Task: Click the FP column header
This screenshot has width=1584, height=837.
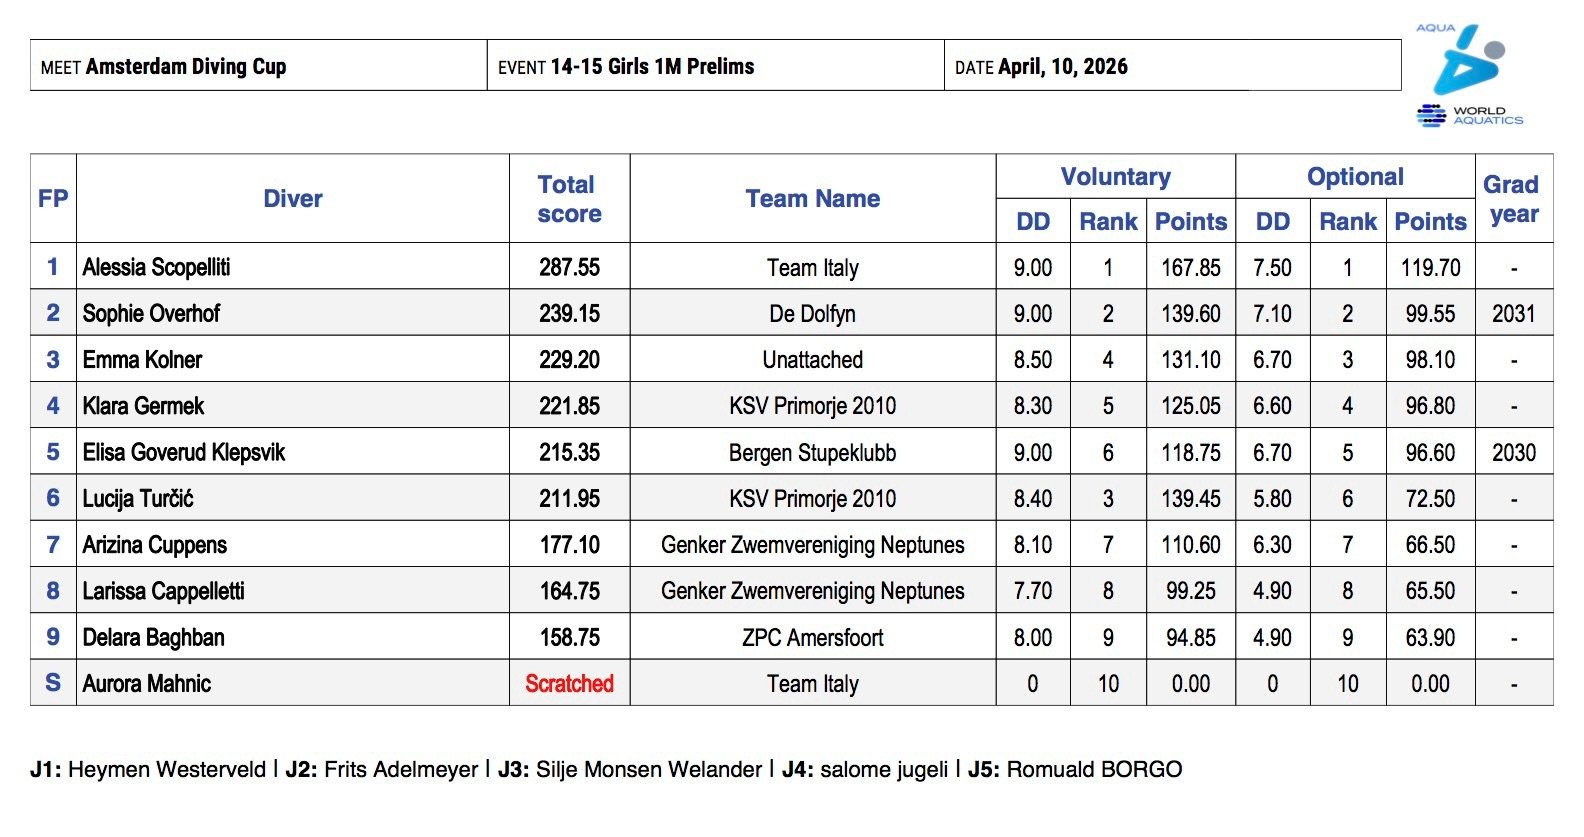Action: tap(53, 199)
